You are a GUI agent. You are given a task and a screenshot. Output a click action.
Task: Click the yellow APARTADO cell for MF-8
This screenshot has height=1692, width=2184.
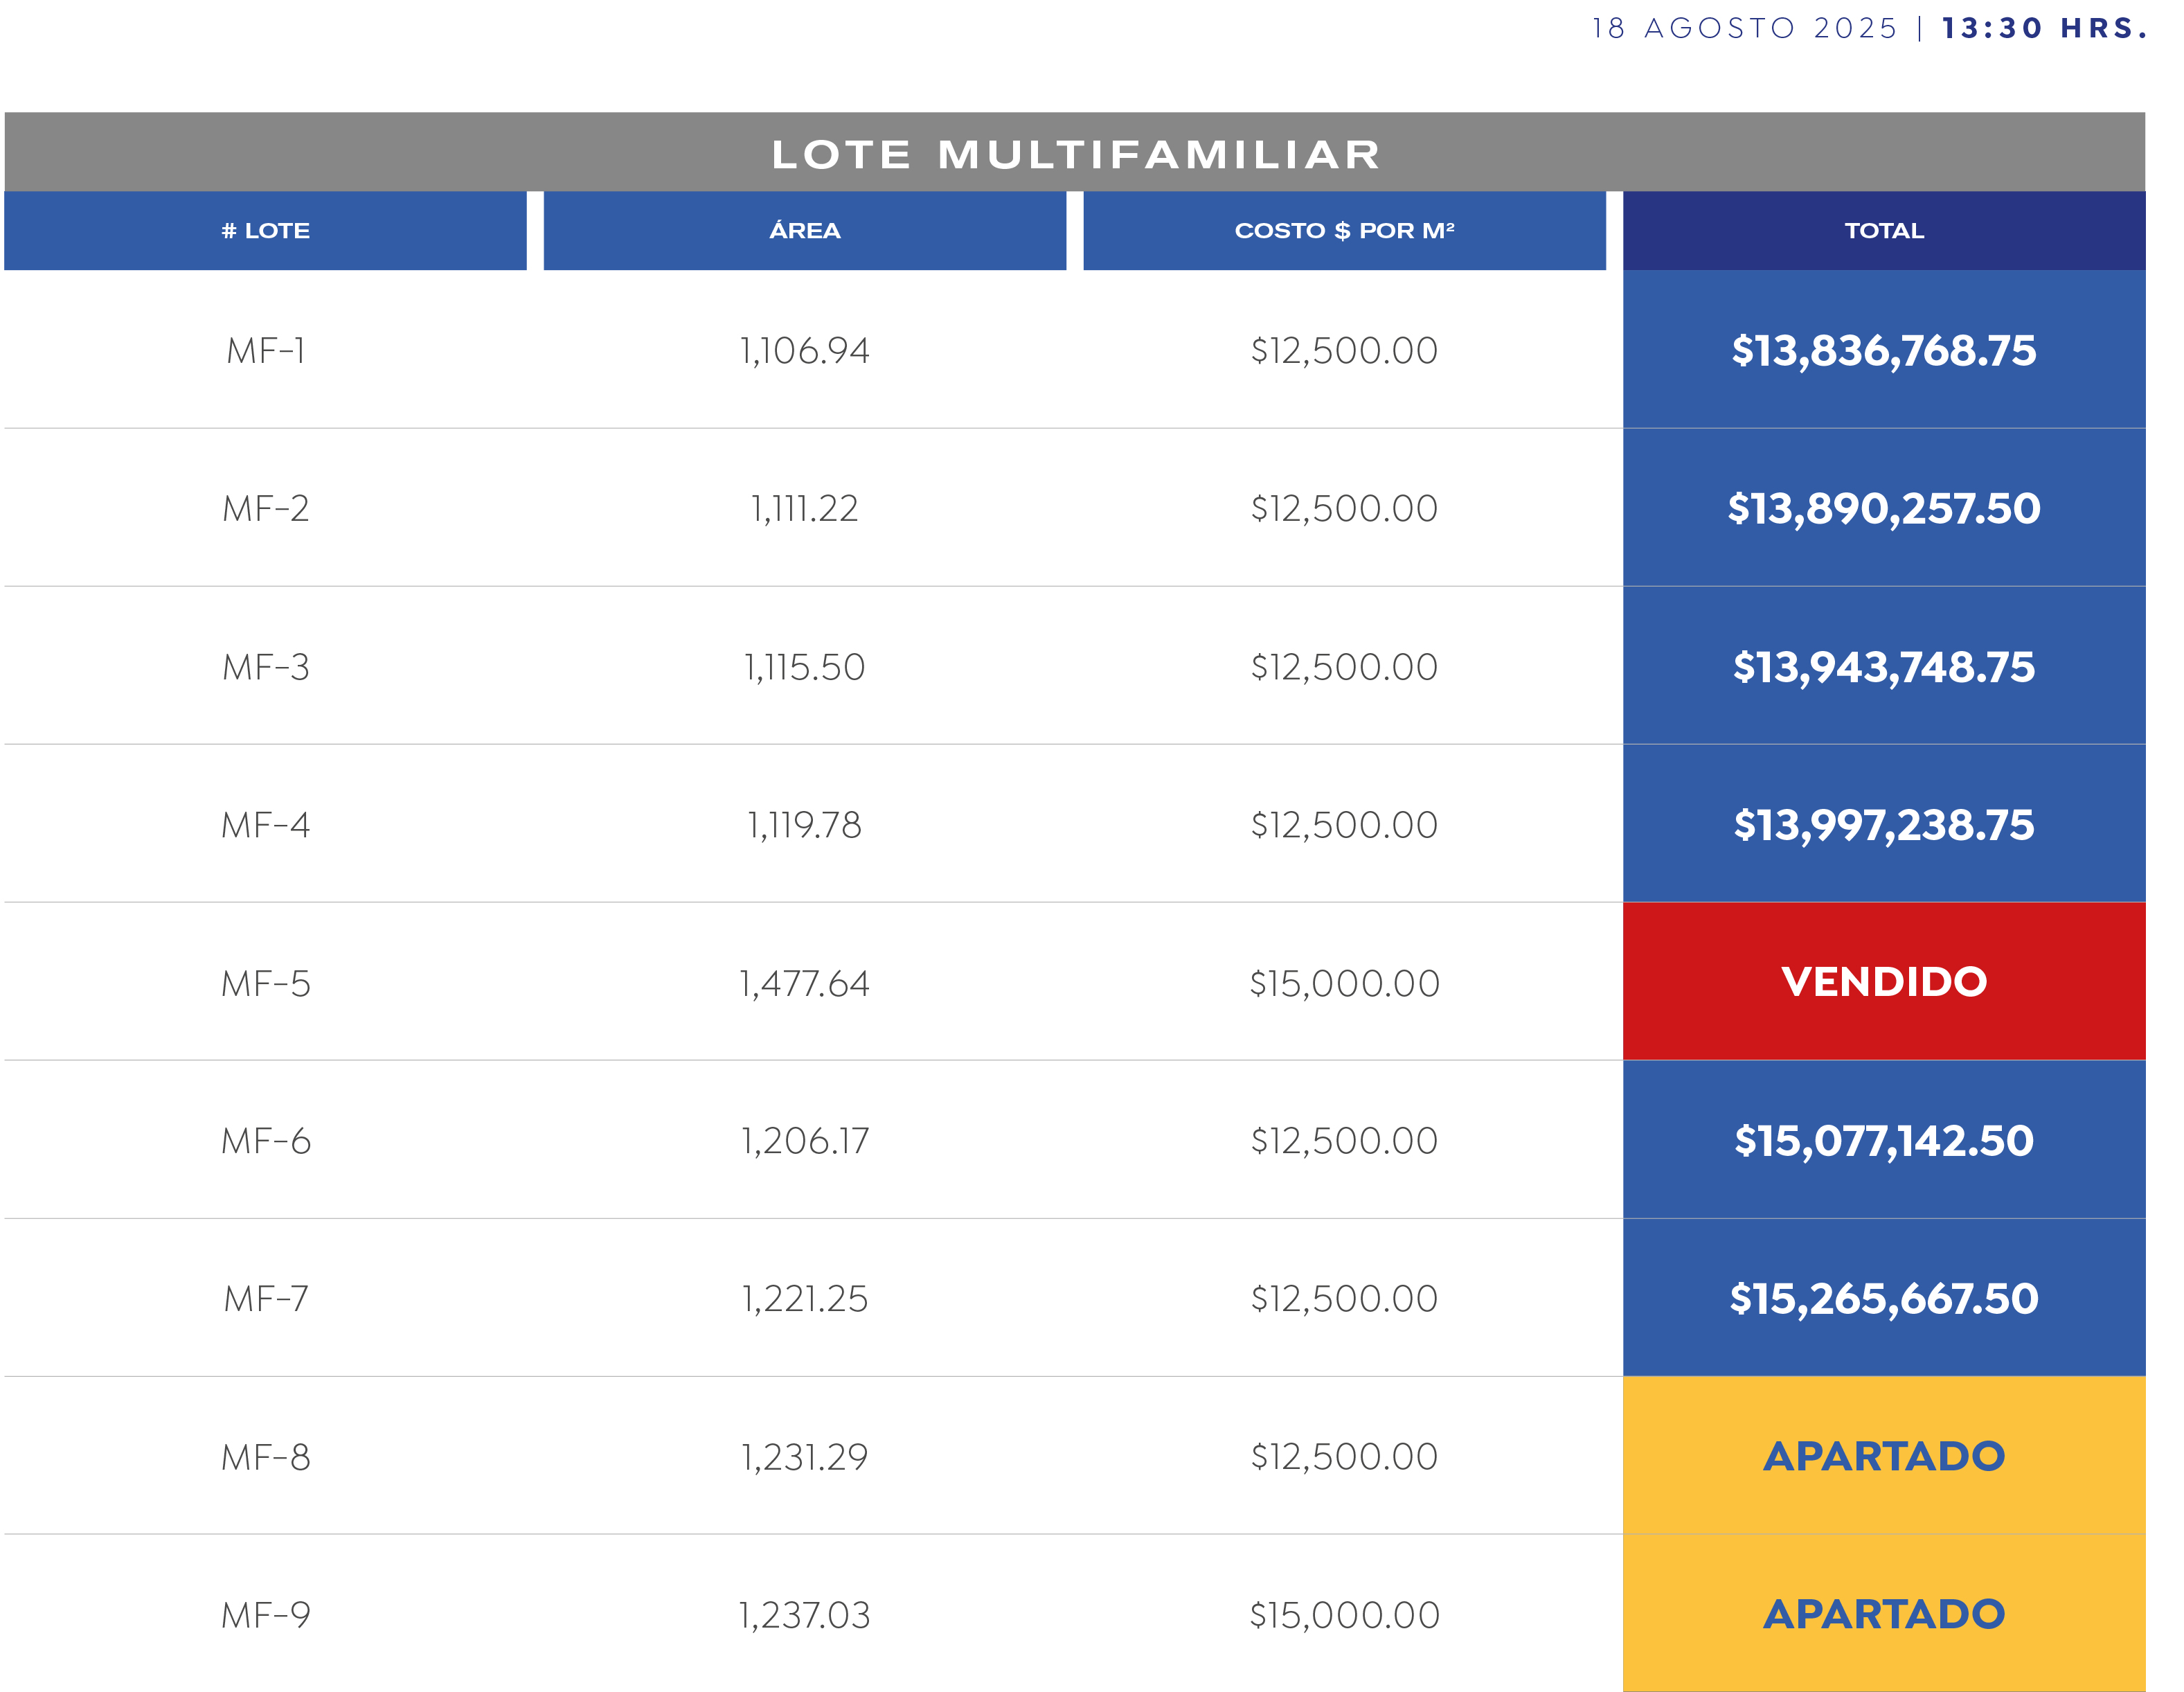click(x=1884, y=1456)
